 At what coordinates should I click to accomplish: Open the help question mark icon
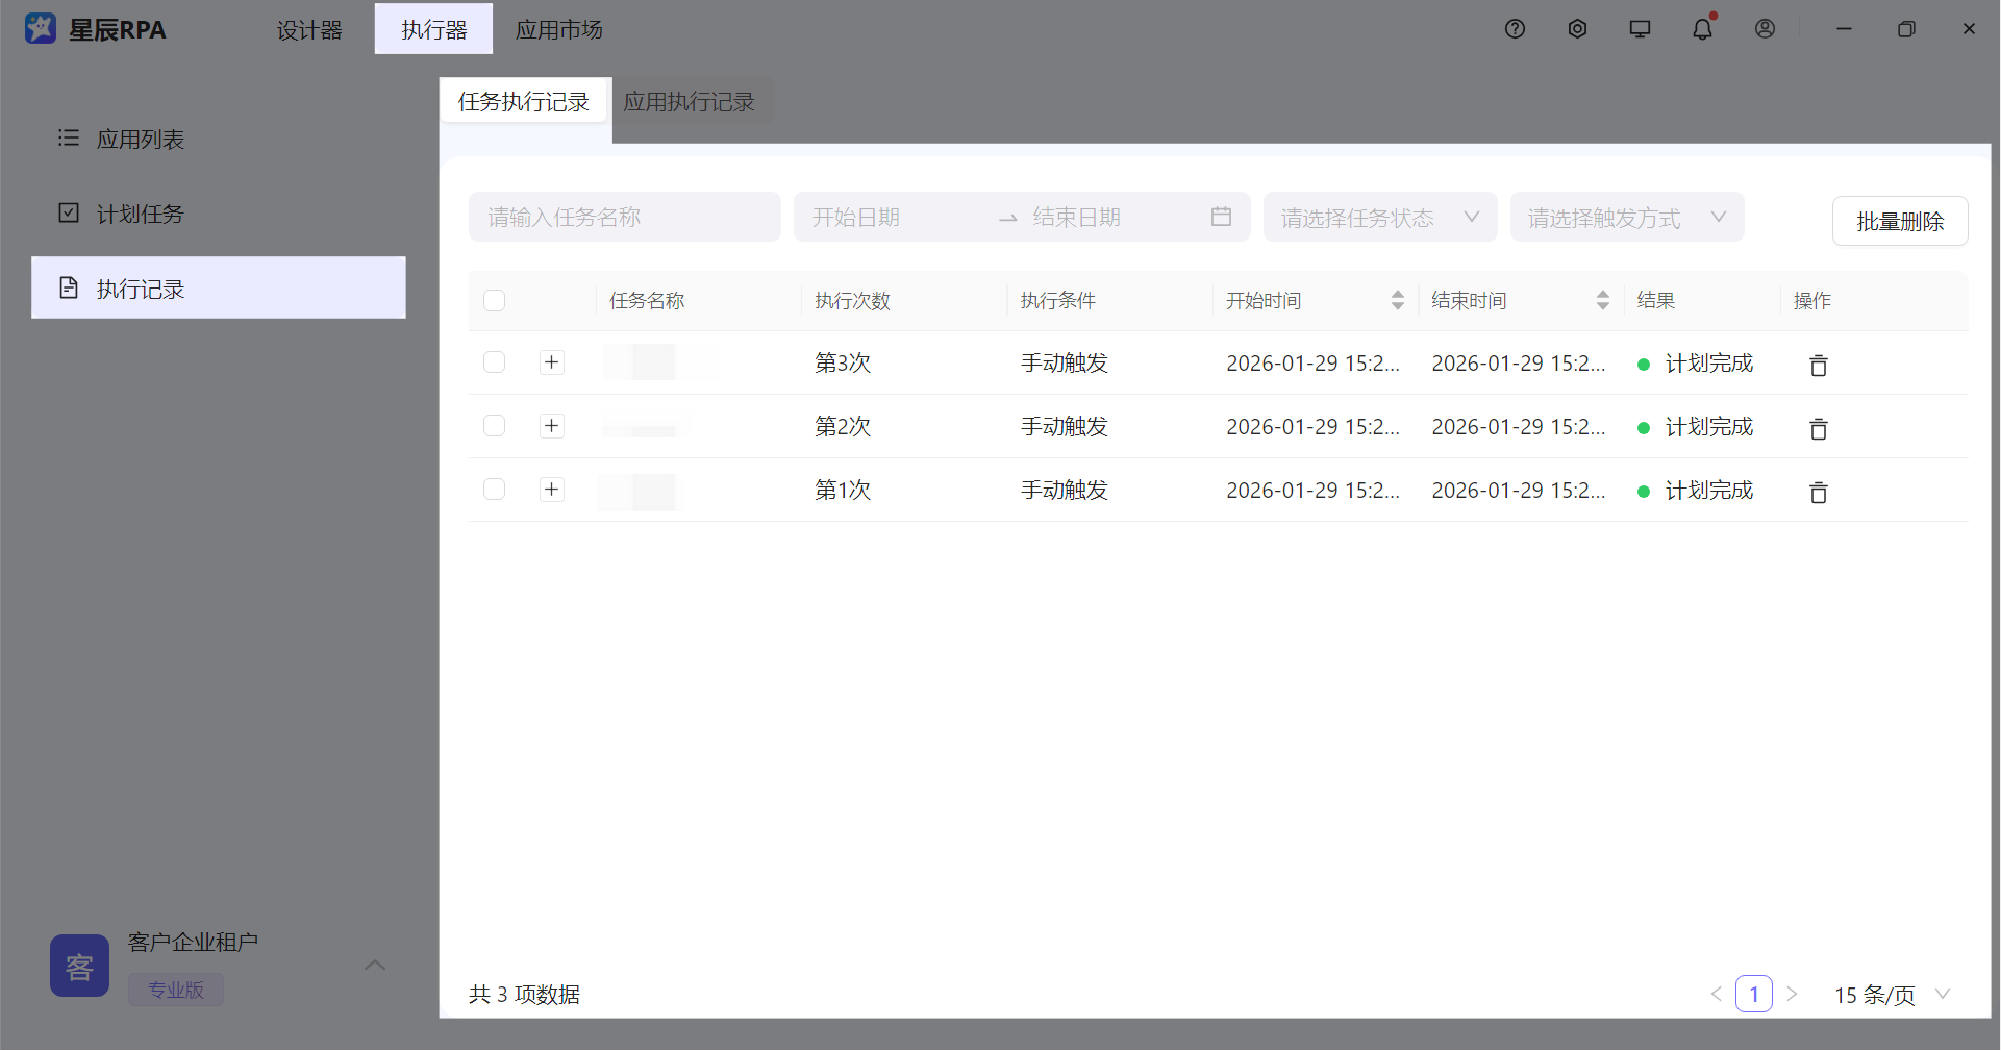[1514, 29]
